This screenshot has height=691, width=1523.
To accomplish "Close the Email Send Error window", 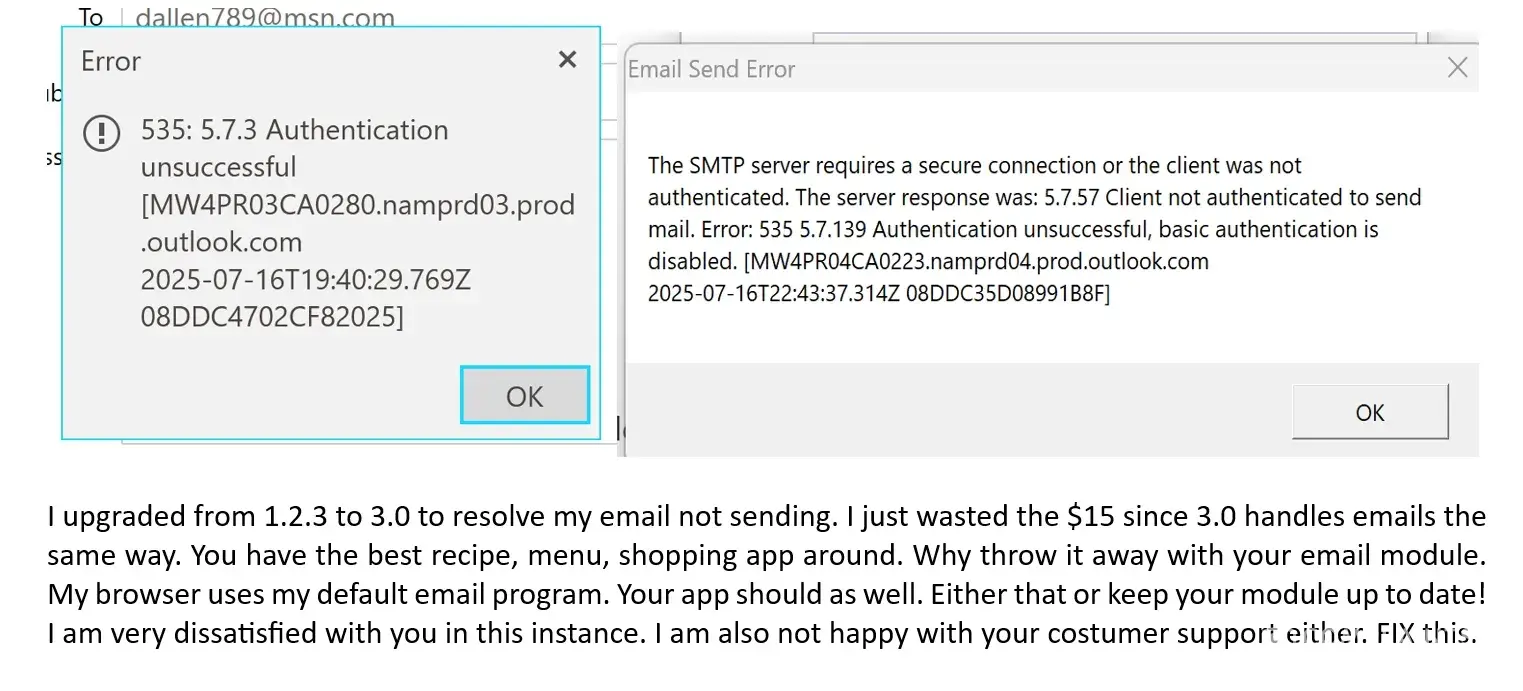I will (x=1458, y=68).
